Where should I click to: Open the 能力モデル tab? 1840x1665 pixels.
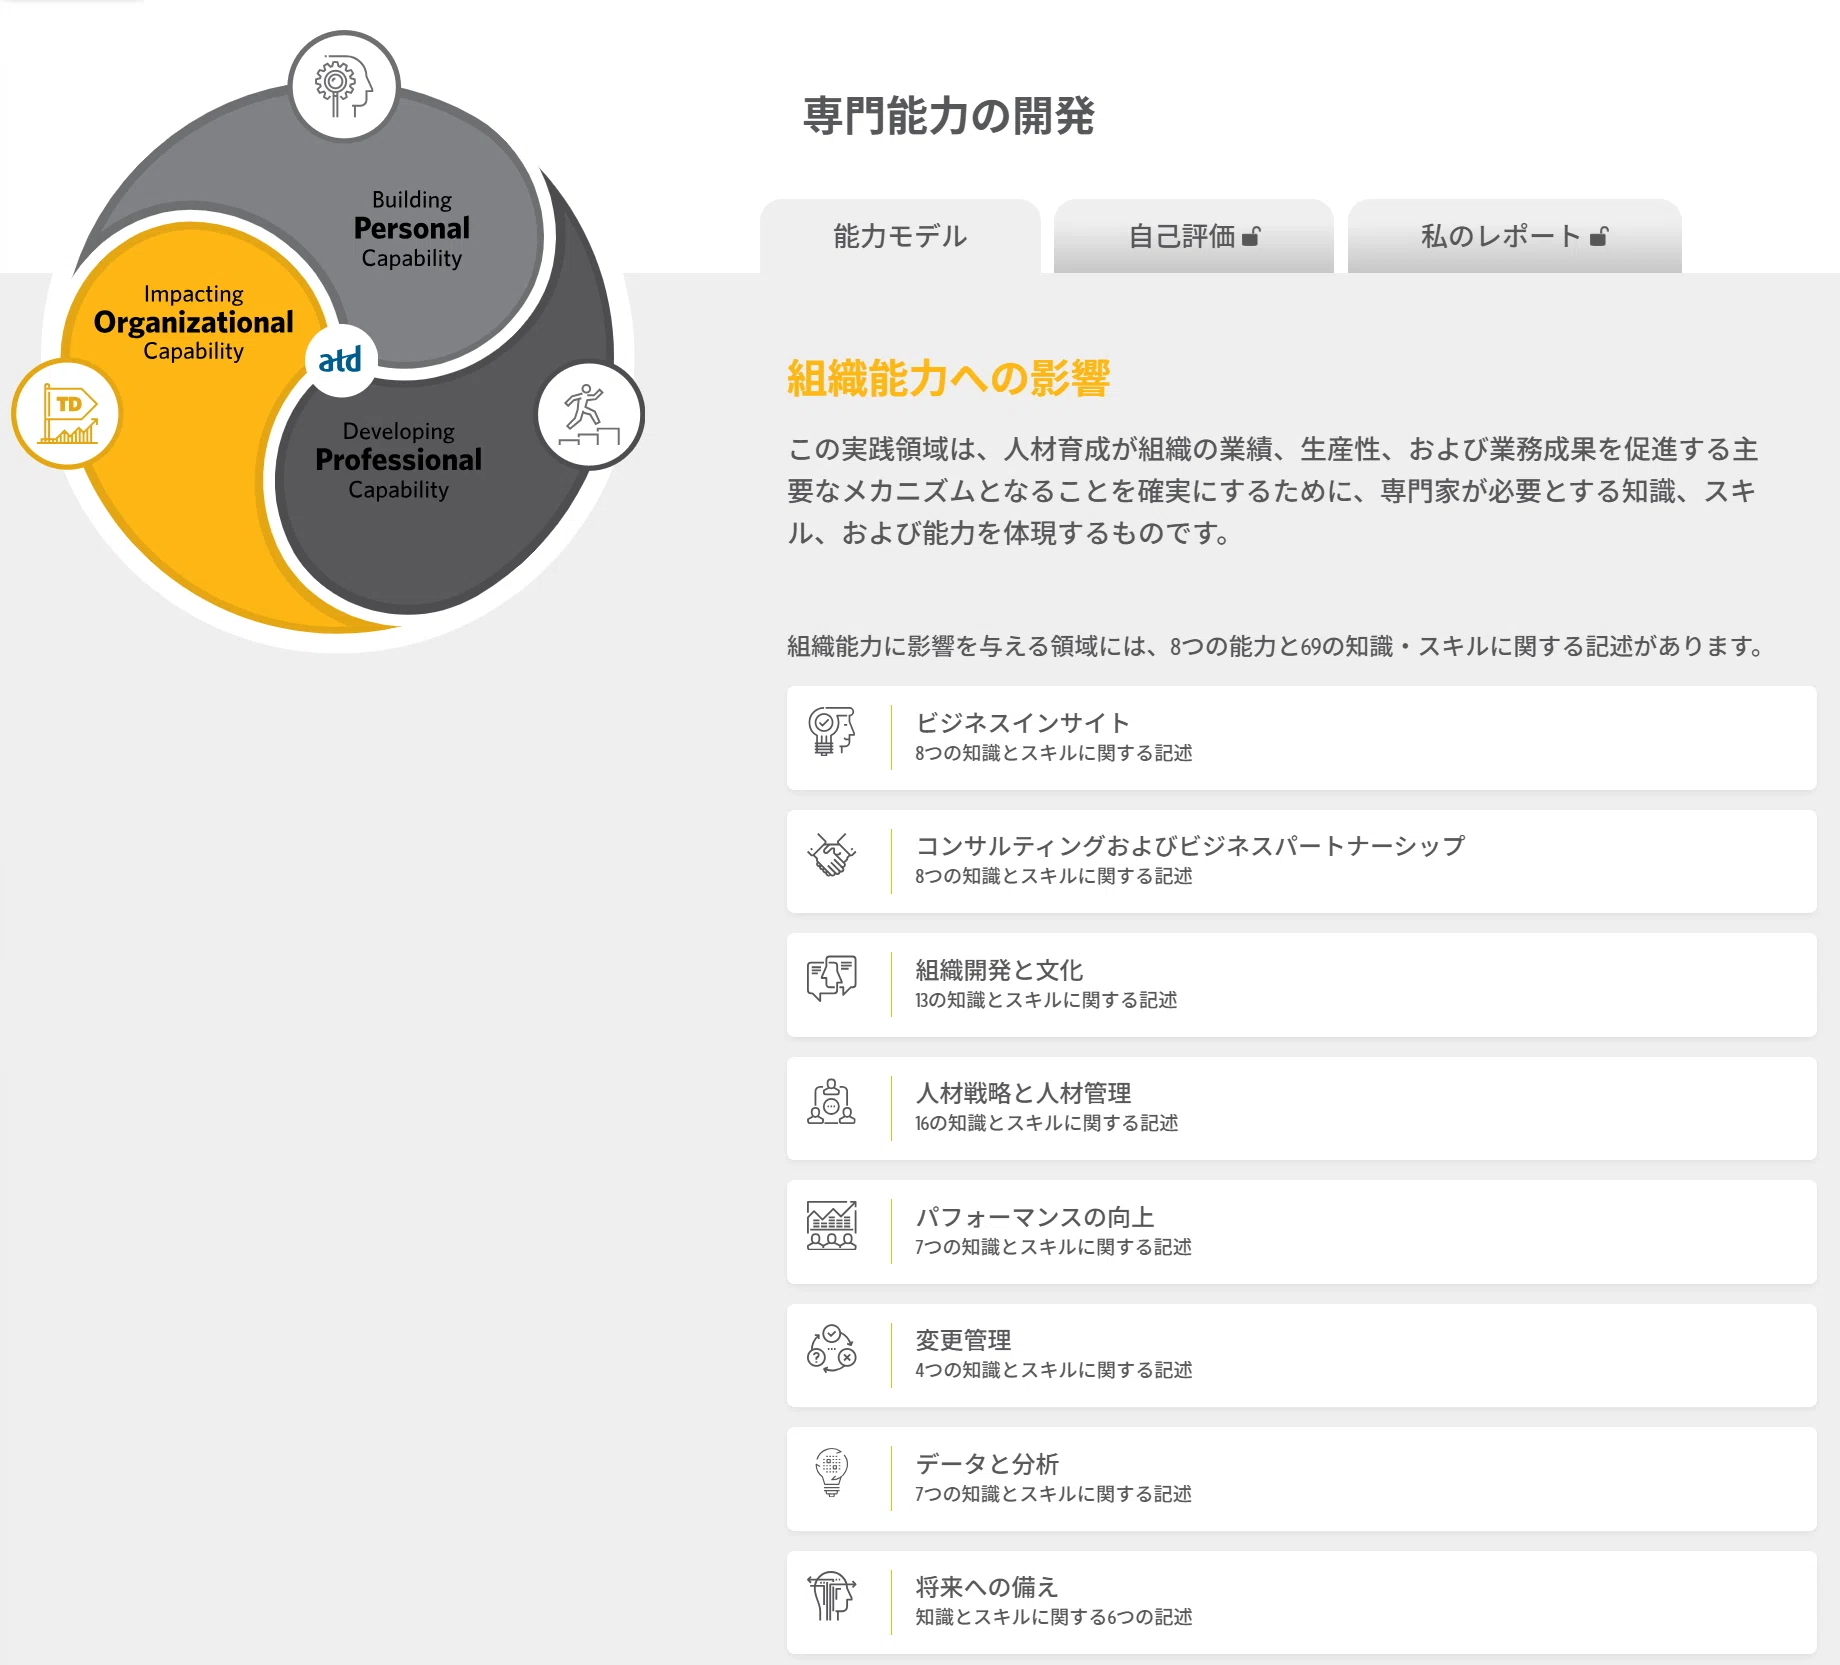tap(900, 236)
